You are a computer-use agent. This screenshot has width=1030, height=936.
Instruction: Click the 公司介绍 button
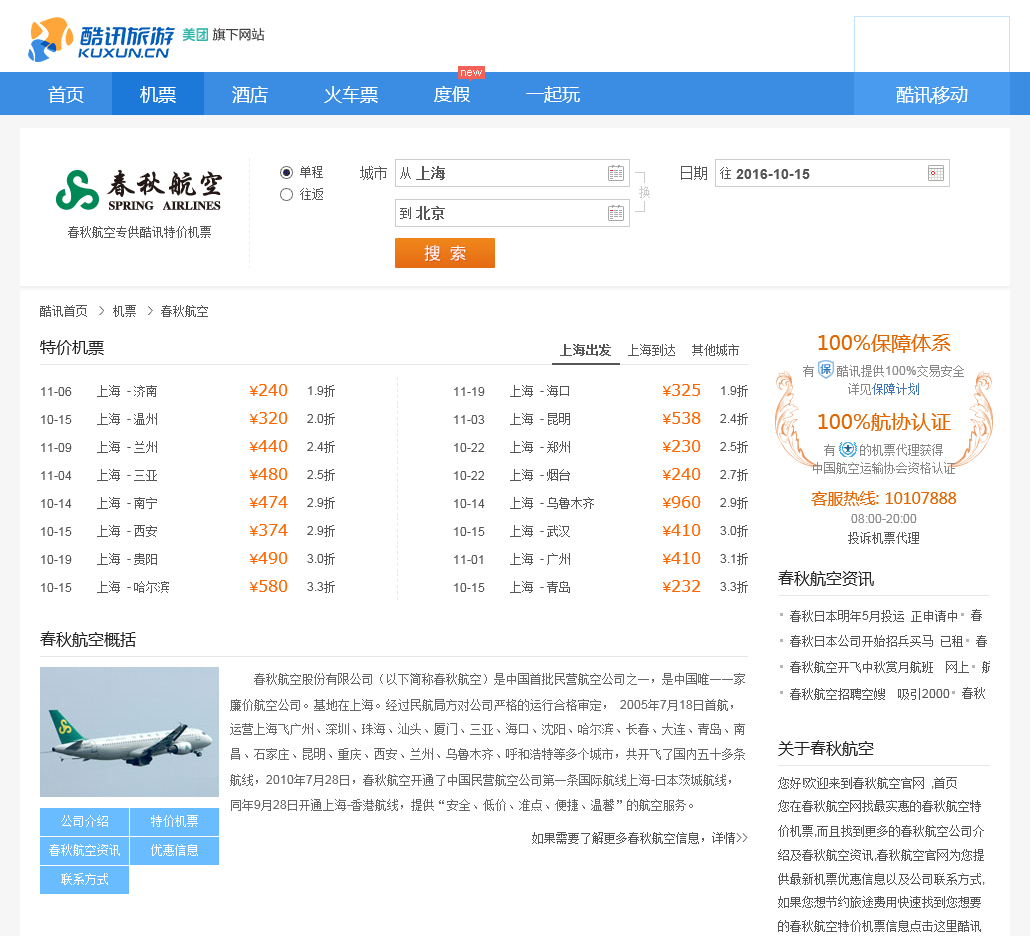84,821
